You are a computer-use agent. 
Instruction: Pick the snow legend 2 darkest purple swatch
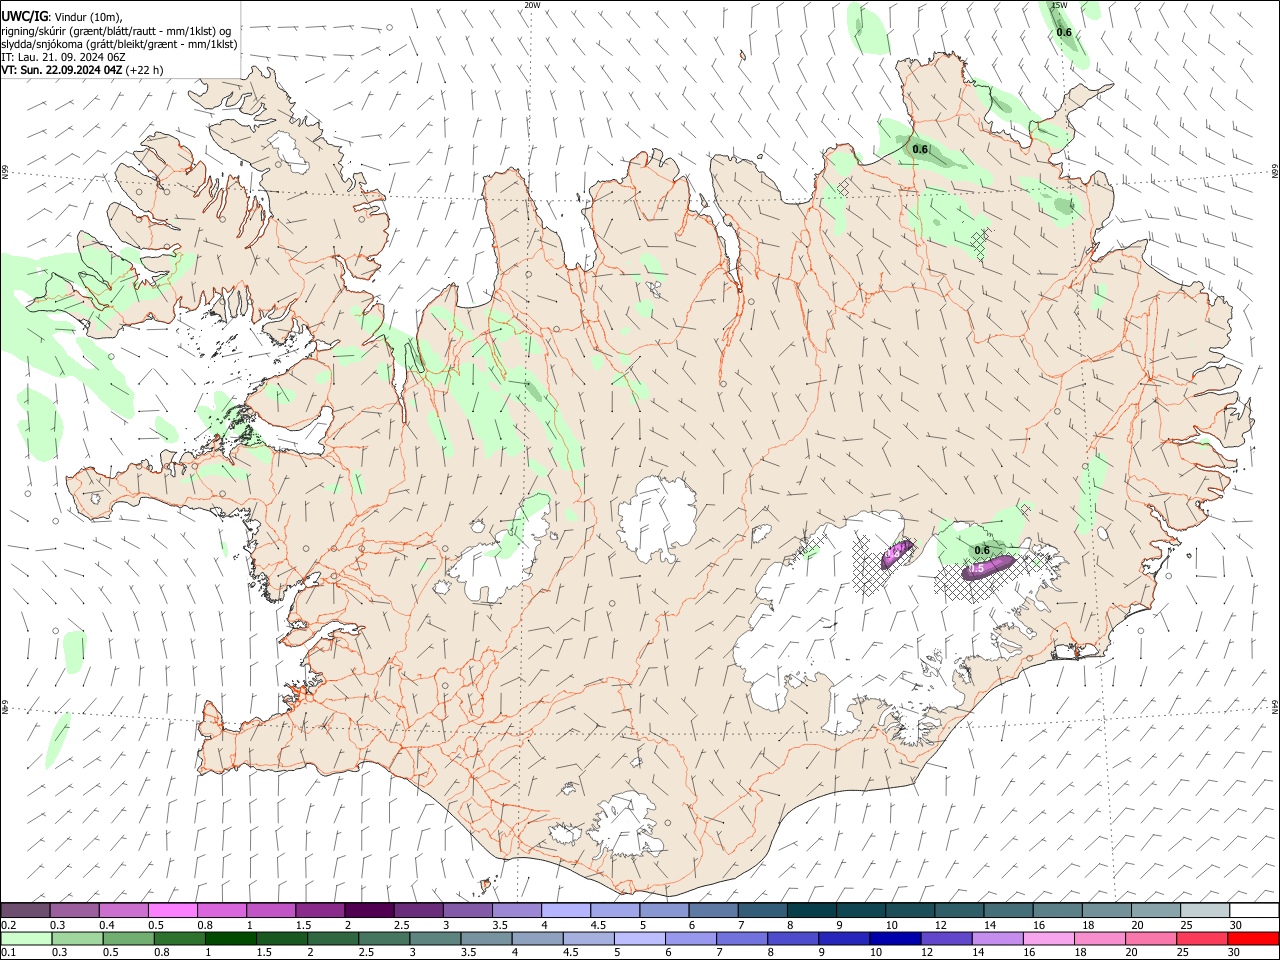coord(369,910)
